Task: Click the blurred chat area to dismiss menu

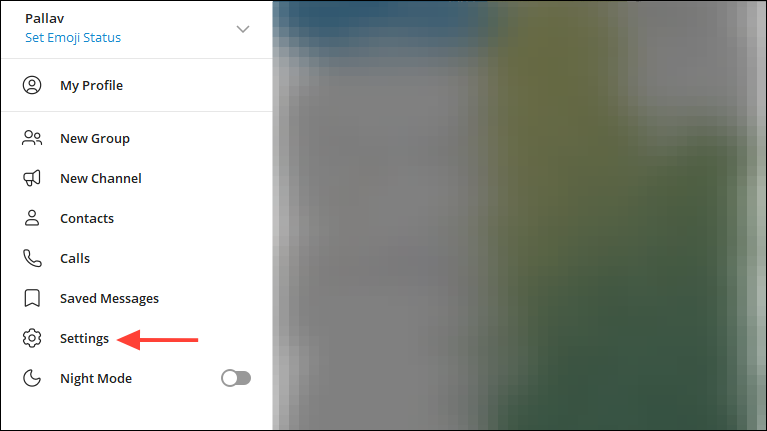Action: [519, 215]
